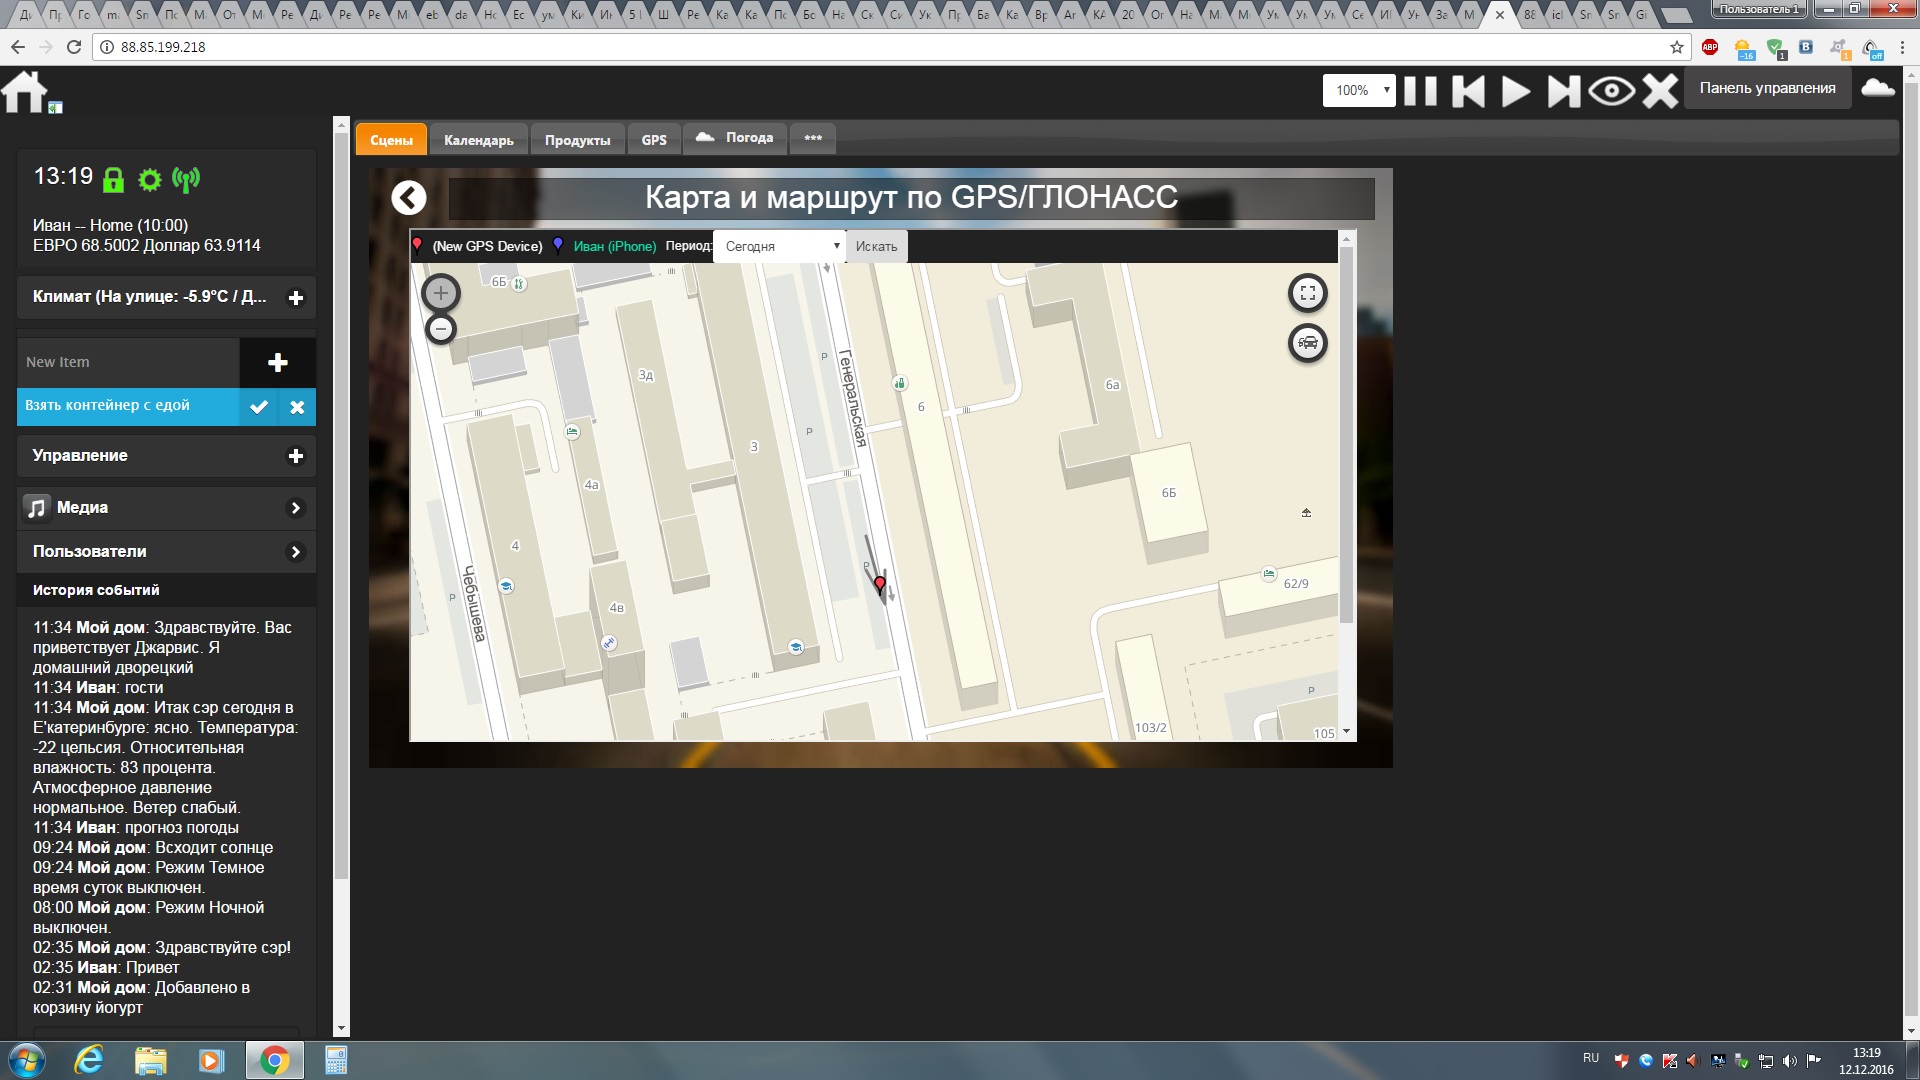
Task: Expand the Управление section
Action: 295,456
